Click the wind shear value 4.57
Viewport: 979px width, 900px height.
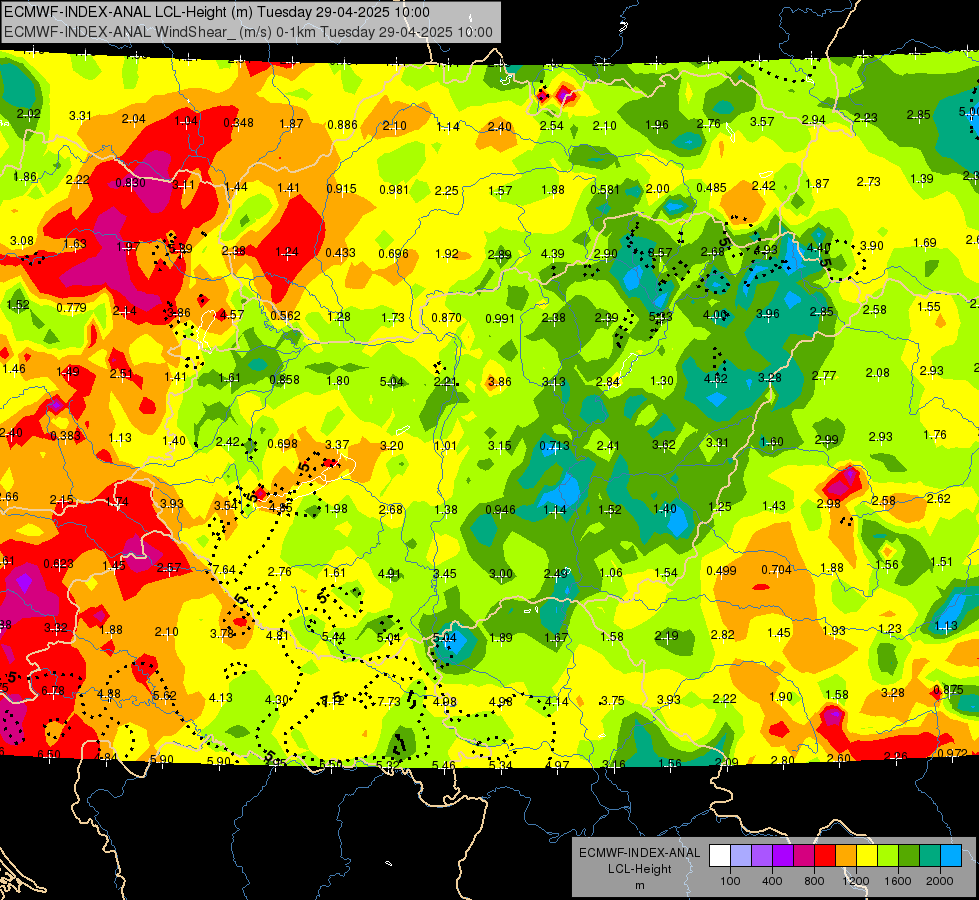[x=232, y=314]
